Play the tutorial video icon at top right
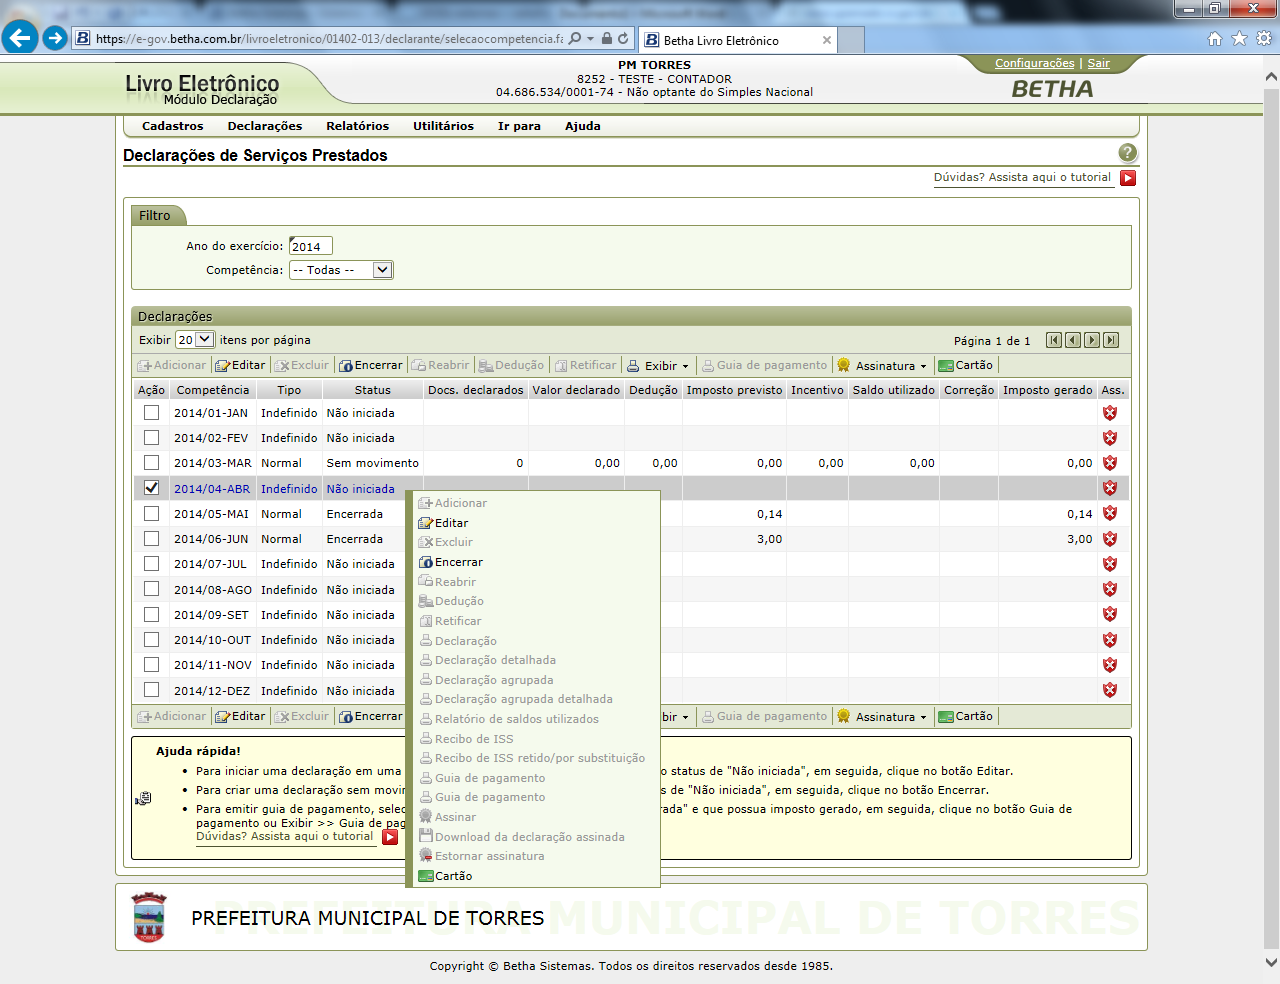Viewport: 1280px width, 984px height. 1128,178
